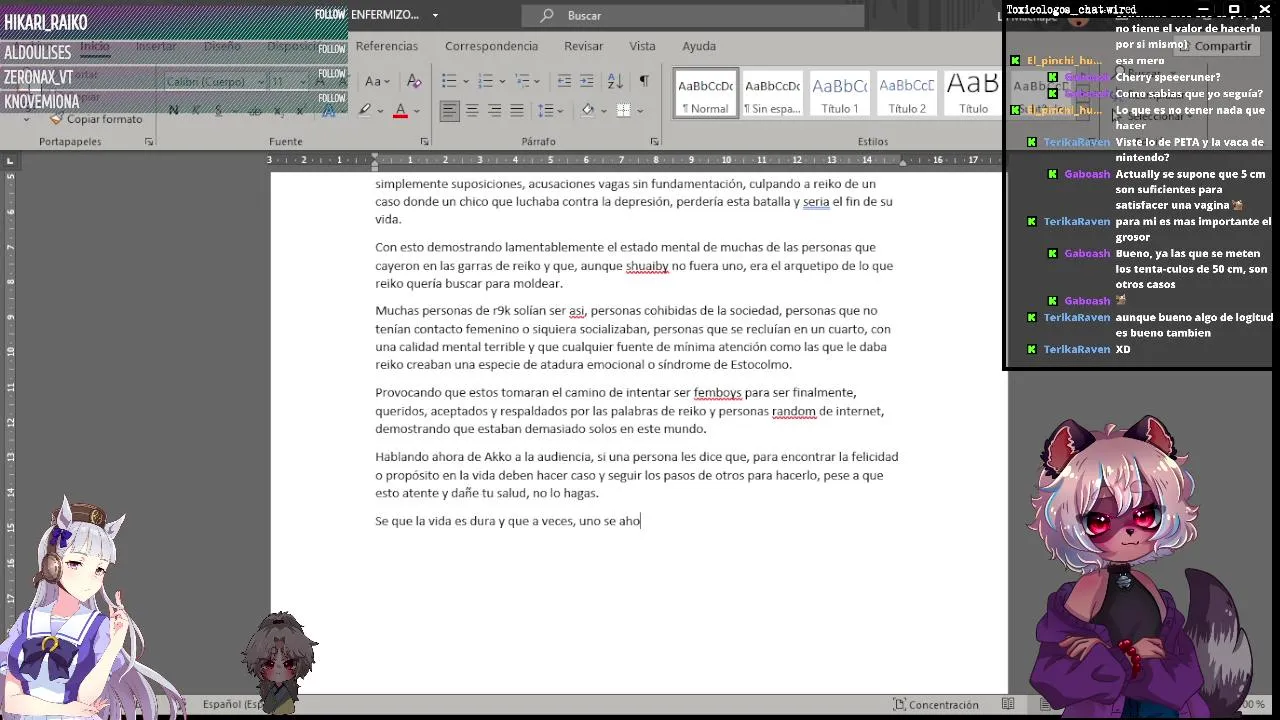Image resolution: width=1280 pixels, height=720 pixels.
Task: Click the multilevel list icon
Action: point(521,81)
